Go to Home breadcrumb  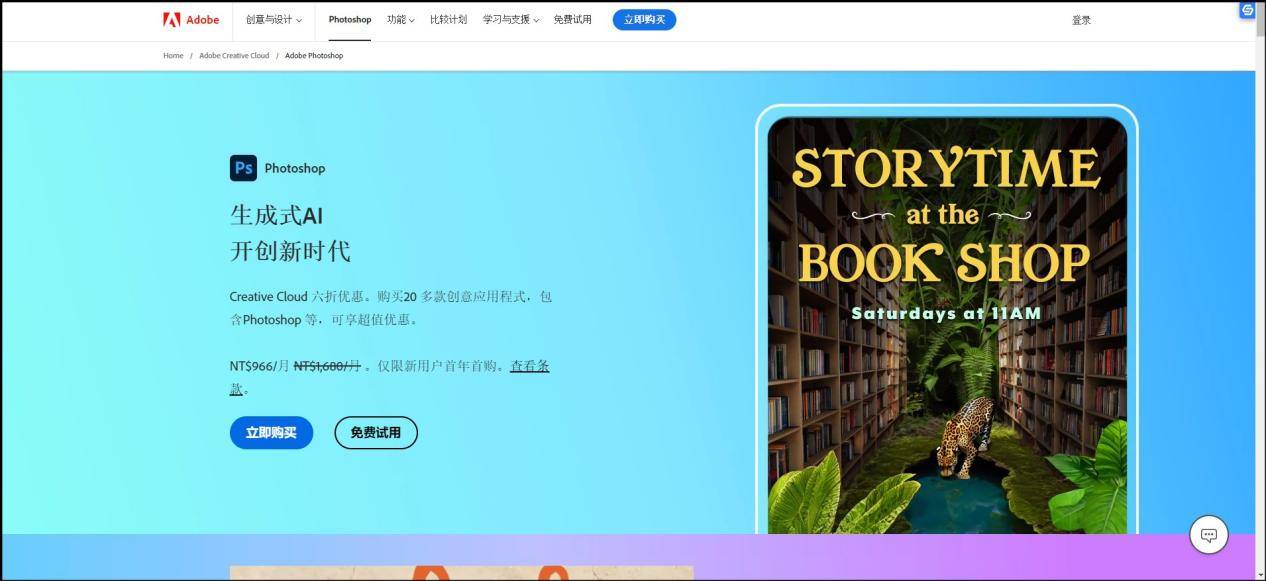173,56
